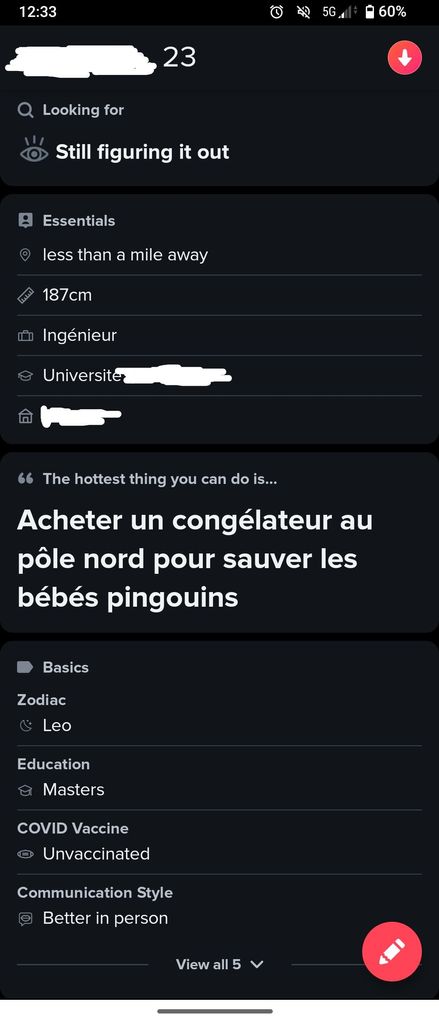Tap the Acheter un congélateur prompt answer

tap(195, 559)
